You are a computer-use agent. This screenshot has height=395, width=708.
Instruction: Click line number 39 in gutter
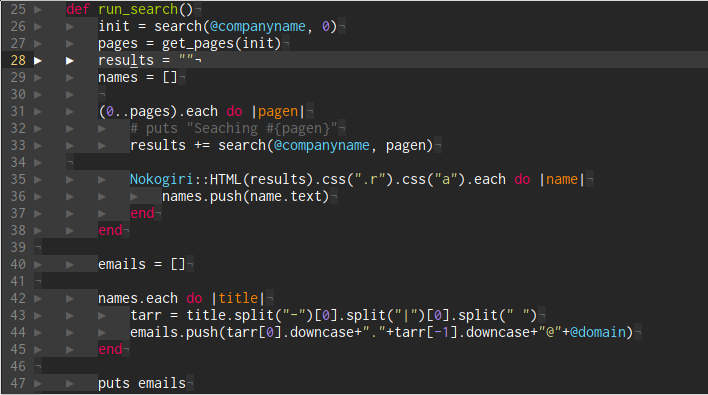coord(18,247)
